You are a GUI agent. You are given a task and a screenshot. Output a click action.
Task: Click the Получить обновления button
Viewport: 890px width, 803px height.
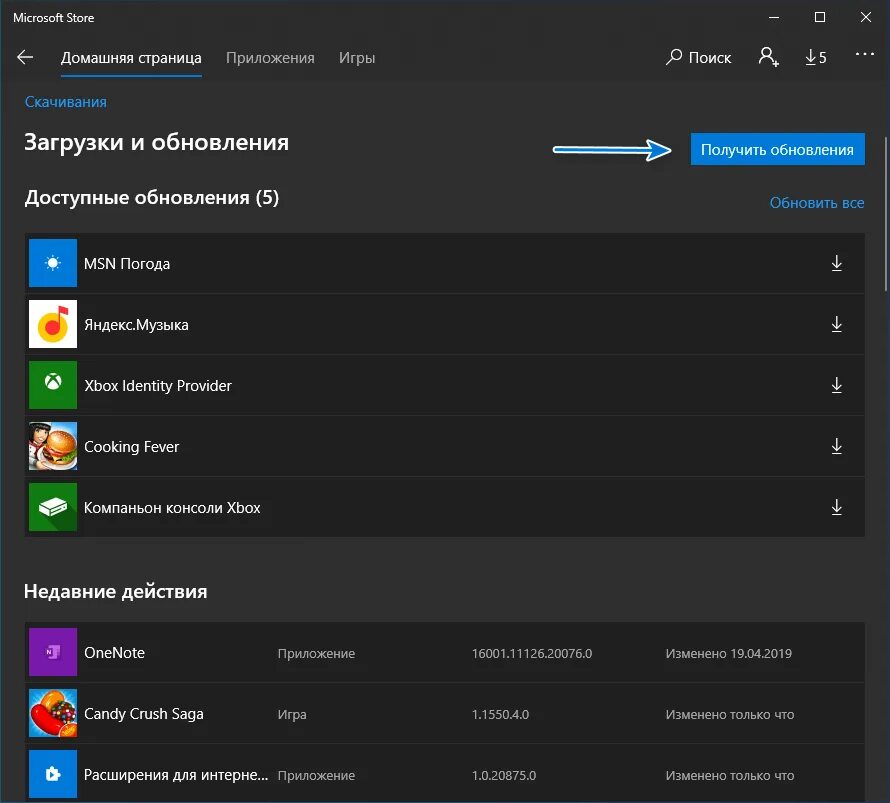[x=778, y=149]
